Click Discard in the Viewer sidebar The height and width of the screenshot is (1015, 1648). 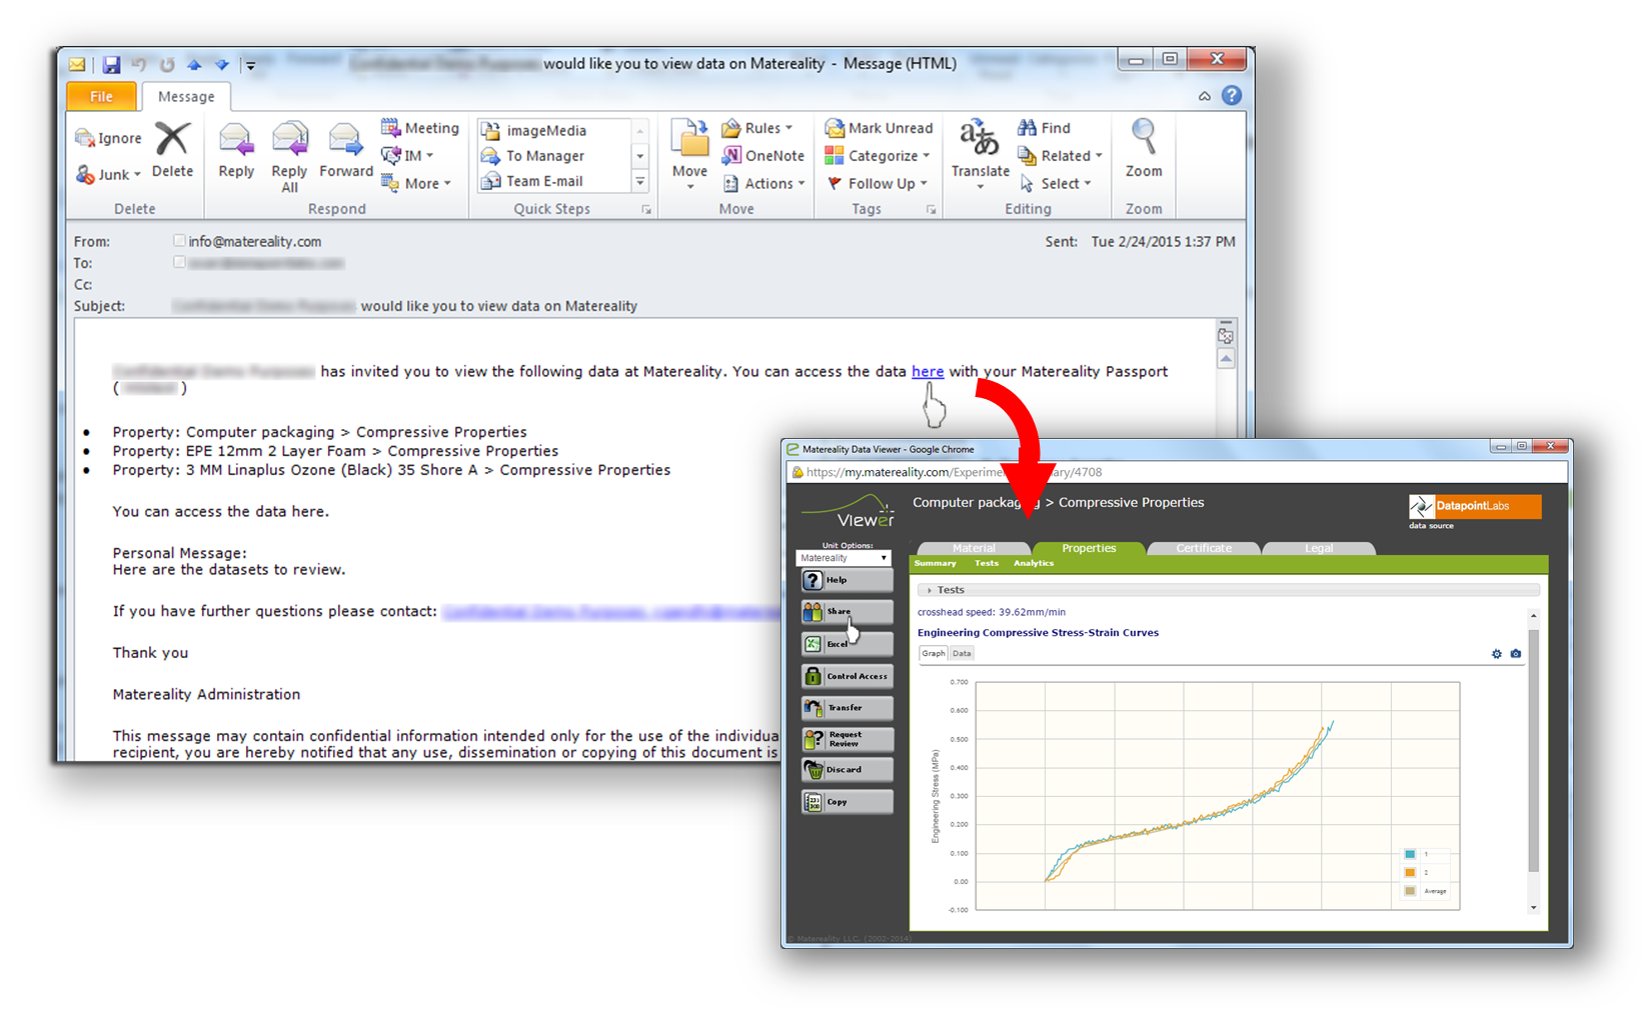coord(847,770)
